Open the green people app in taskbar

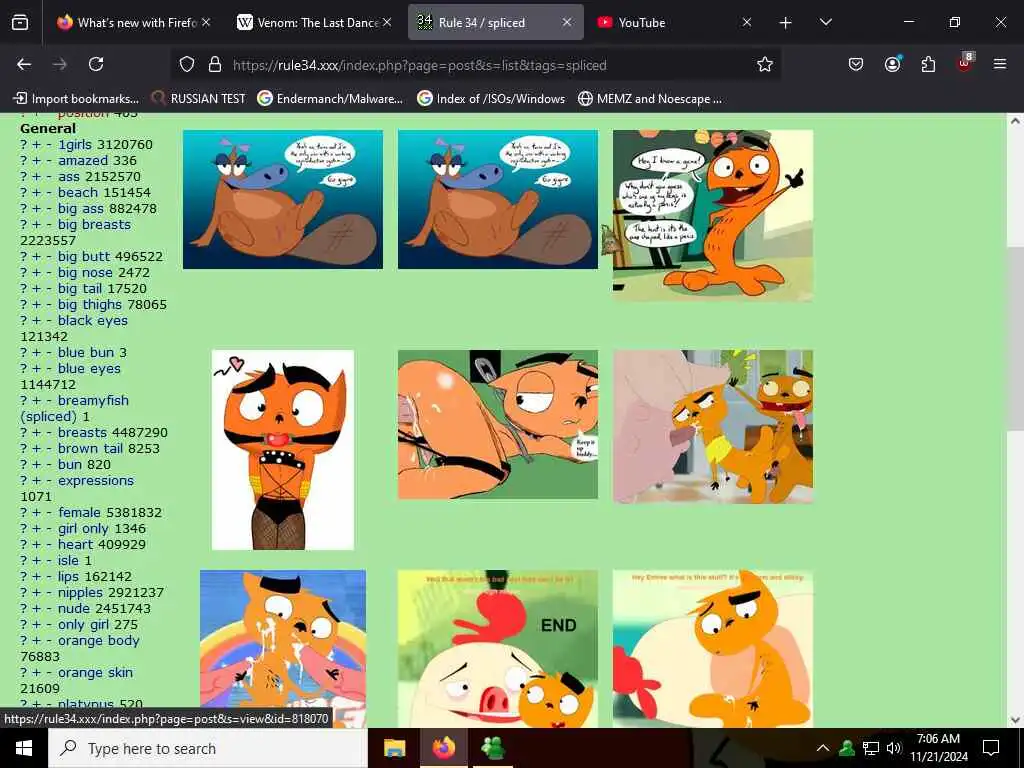(x=492, y=748)
